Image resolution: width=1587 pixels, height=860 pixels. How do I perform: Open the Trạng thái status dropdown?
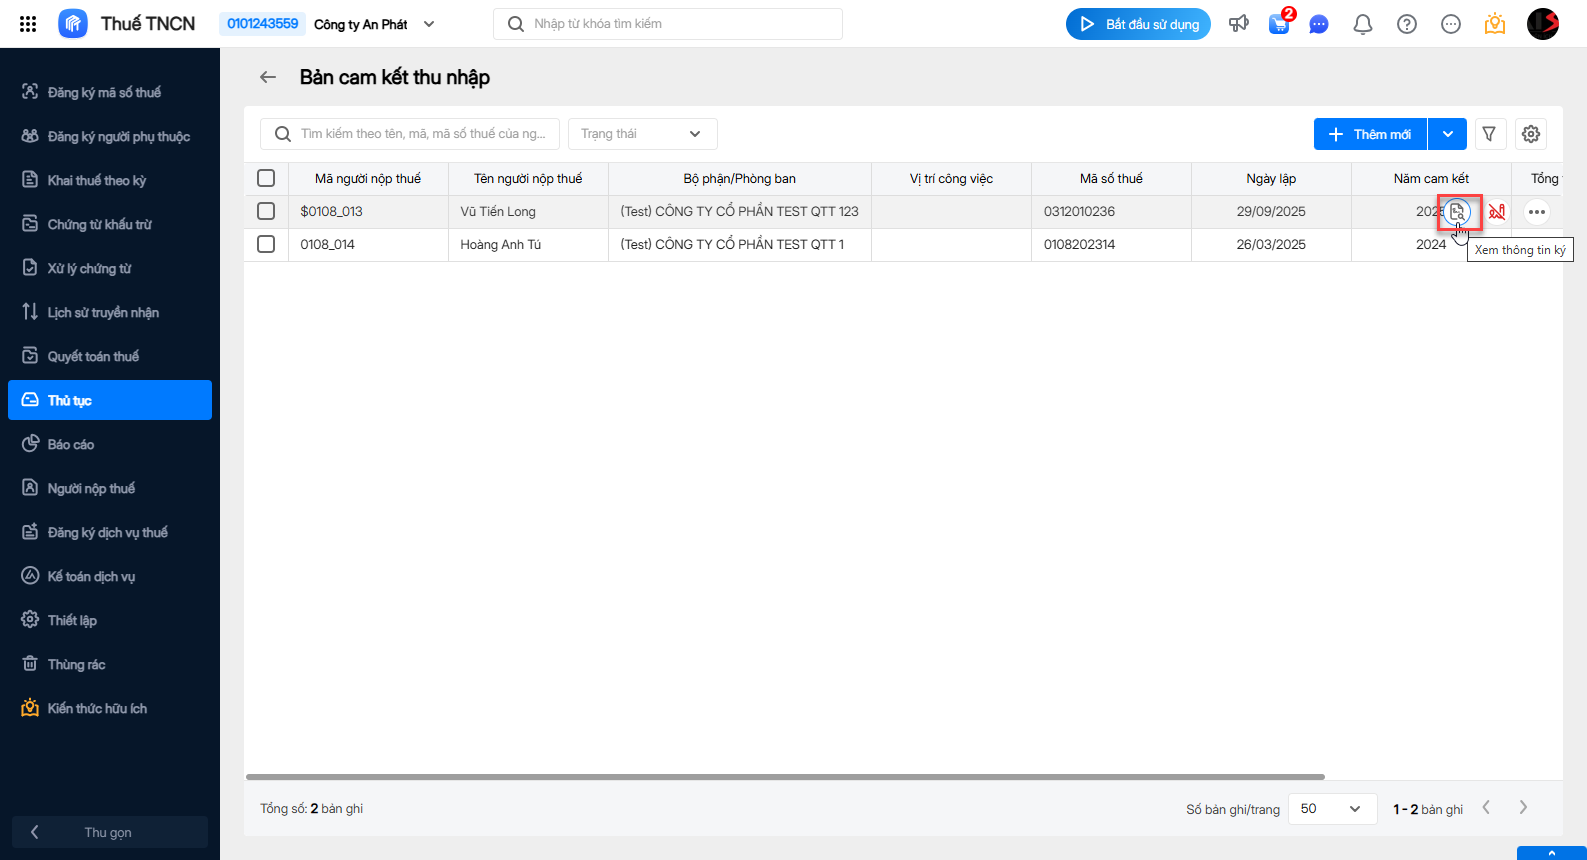[x=643, y=134]
